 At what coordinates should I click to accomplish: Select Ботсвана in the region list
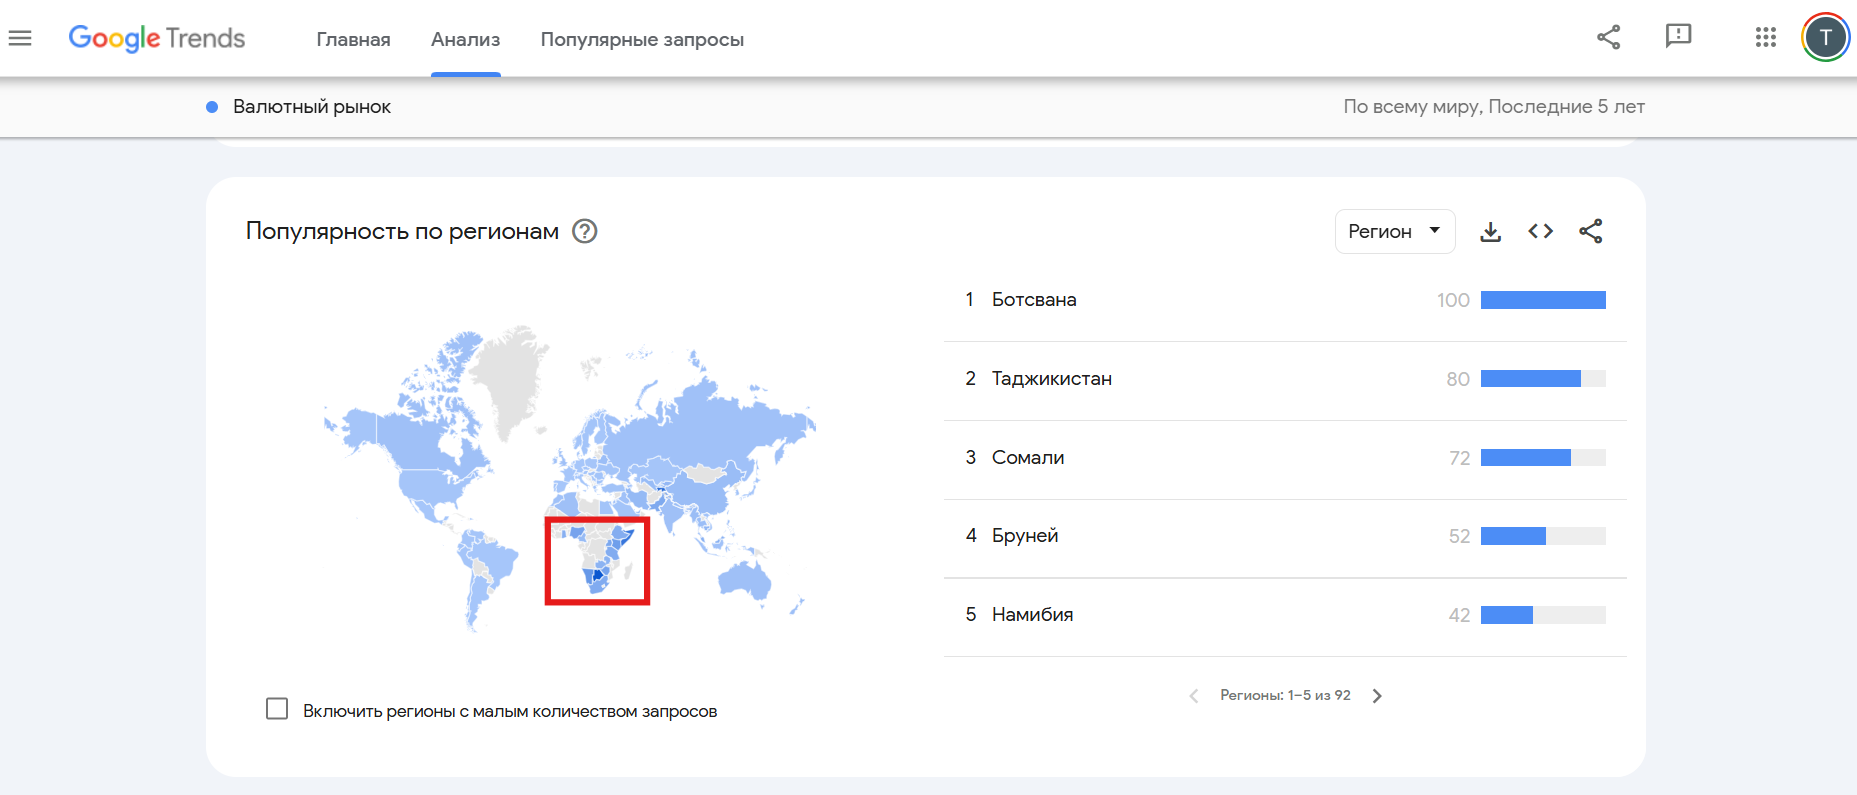pyautogui.click(x=1034, y=300)
